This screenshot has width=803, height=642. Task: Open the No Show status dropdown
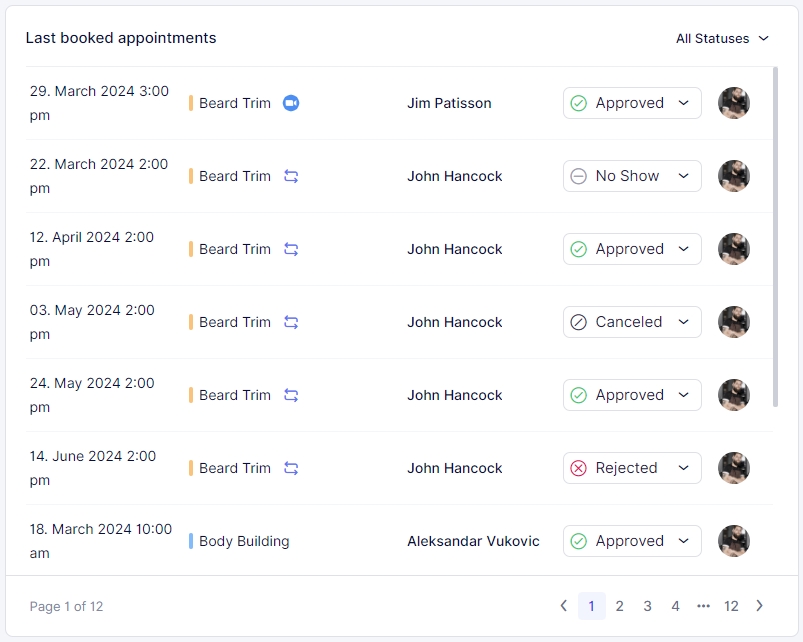tap(632, 176)
